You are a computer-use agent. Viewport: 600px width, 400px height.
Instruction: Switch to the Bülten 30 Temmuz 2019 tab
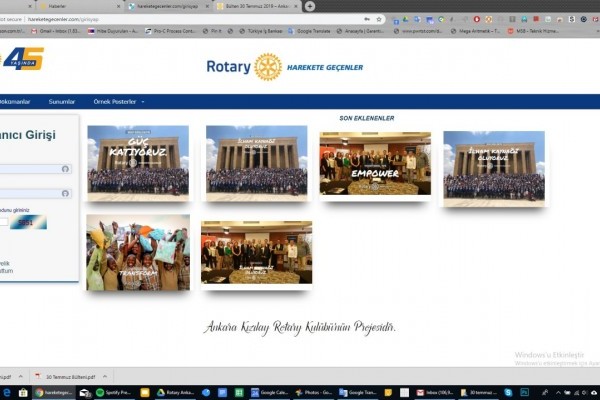point(259,6)
